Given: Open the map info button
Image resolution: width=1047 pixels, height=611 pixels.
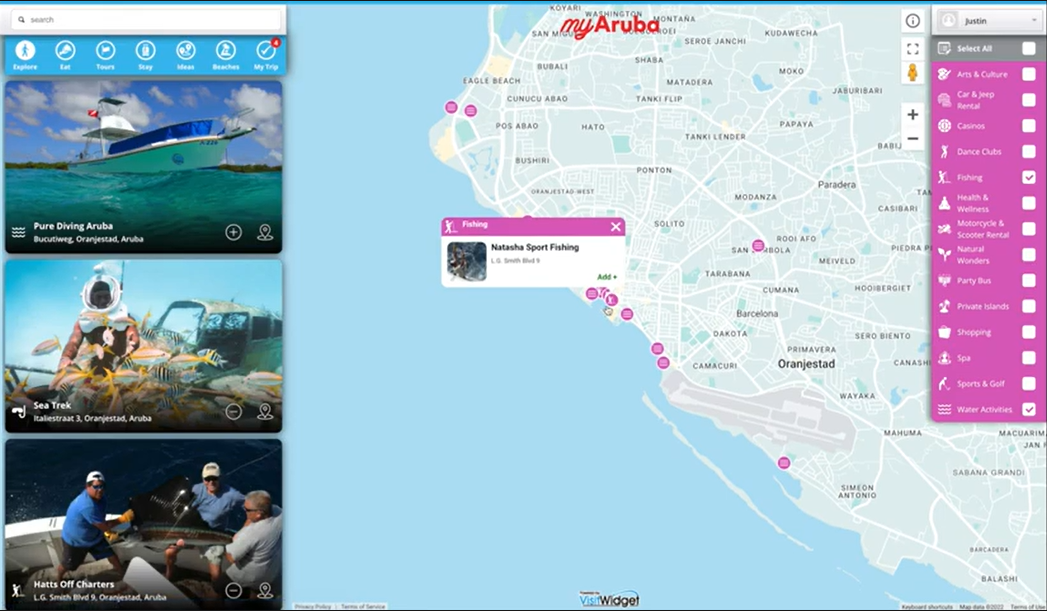Looking at the screenshot, I should click(x=913, y=21).
